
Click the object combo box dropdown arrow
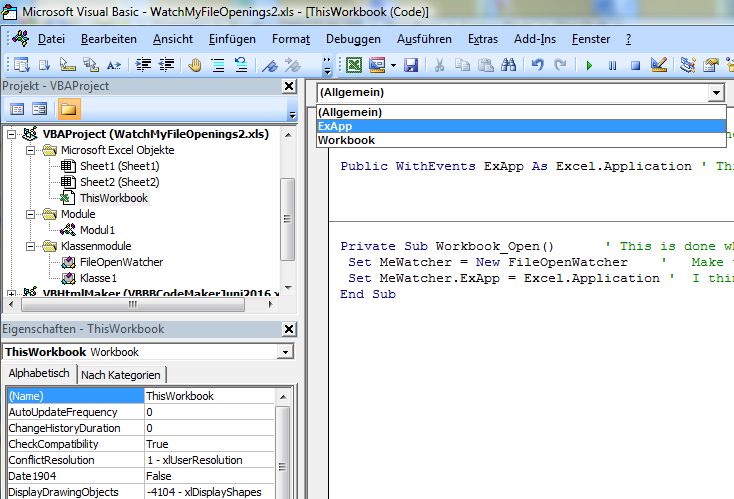pyautogui.click(x=716, y=93)
